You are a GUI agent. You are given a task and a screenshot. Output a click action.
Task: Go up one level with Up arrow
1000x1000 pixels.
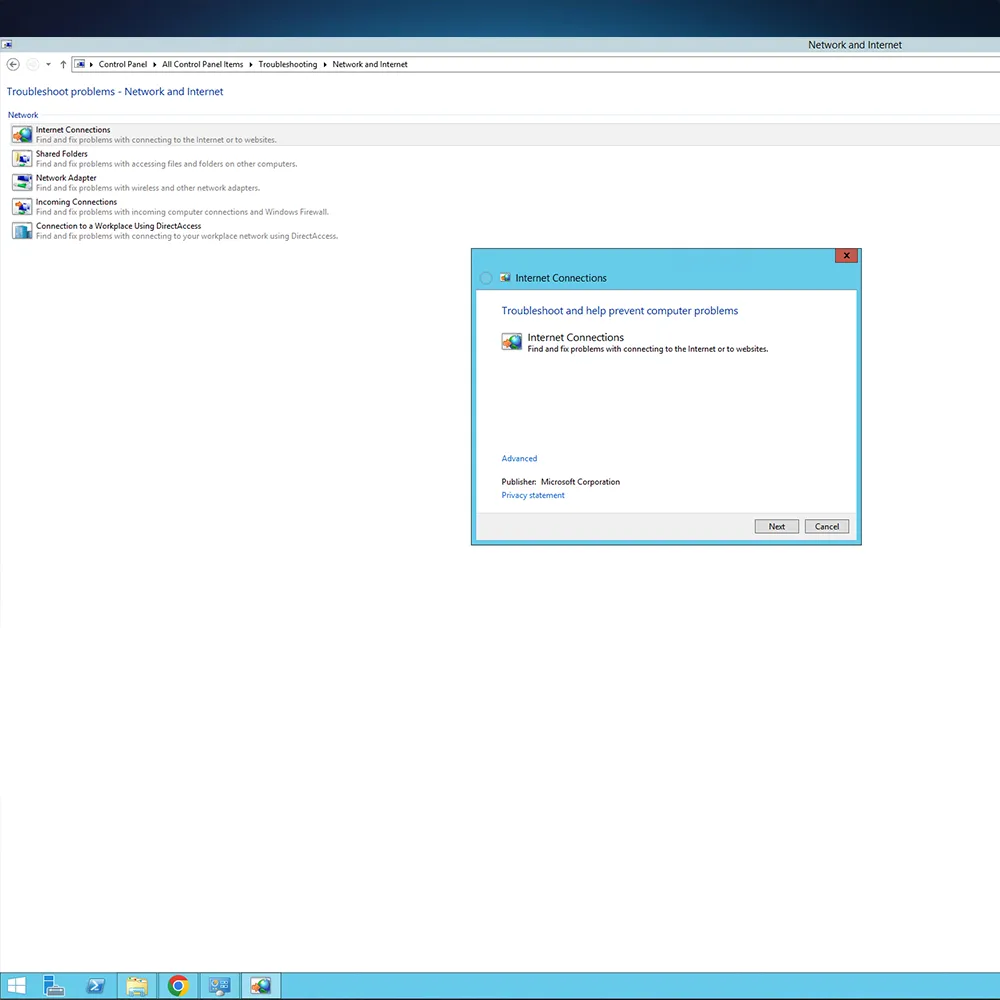[63, 64]
